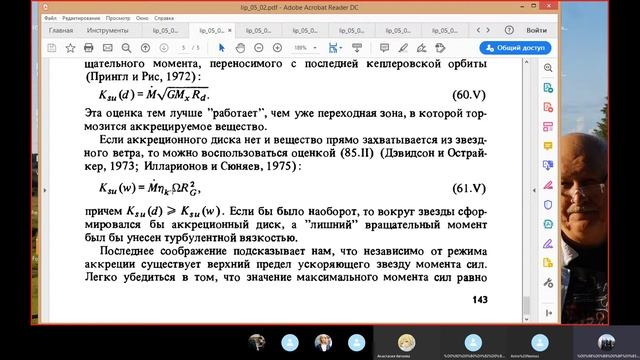This screenshot has width=640, height=360.
Task: Add a comment with speech bubble icon
Action: [384, 48]
